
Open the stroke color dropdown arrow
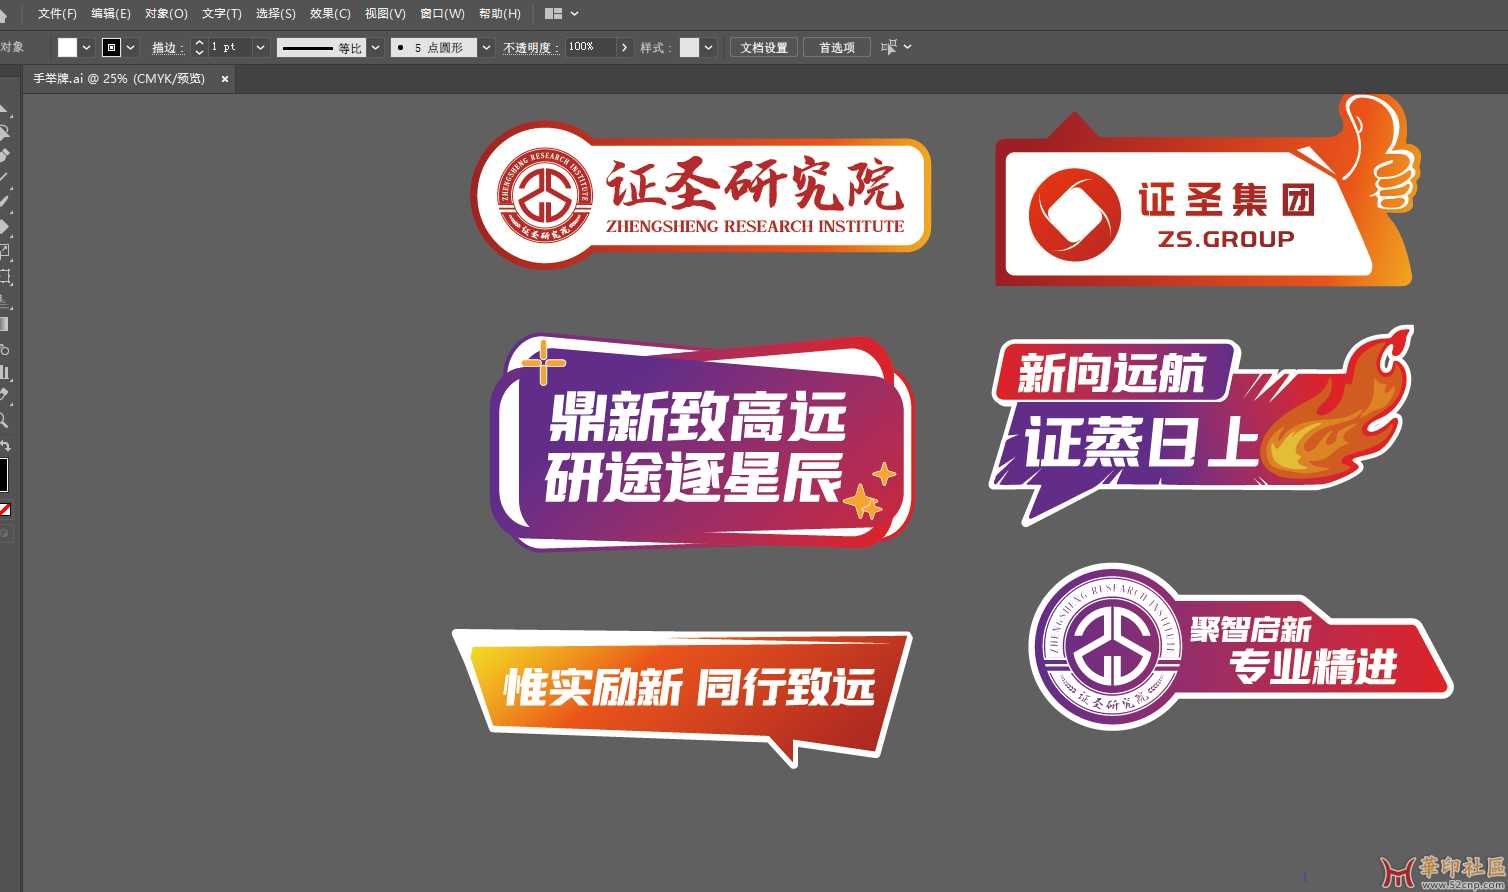(131, 47)
